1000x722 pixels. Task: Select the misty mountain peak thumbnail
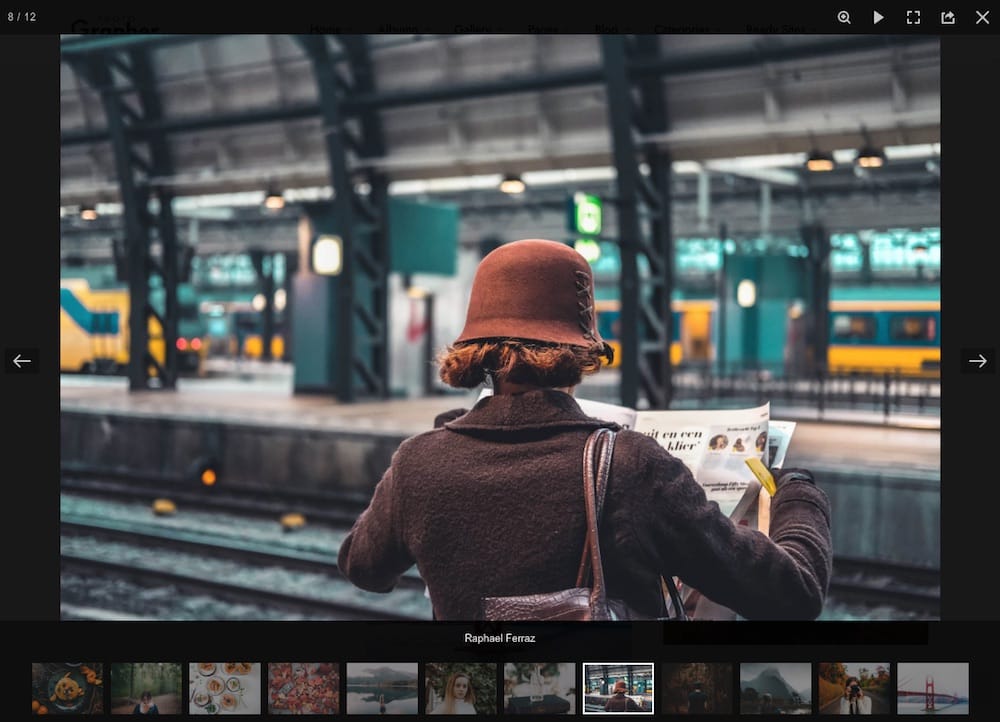(776, 688)
